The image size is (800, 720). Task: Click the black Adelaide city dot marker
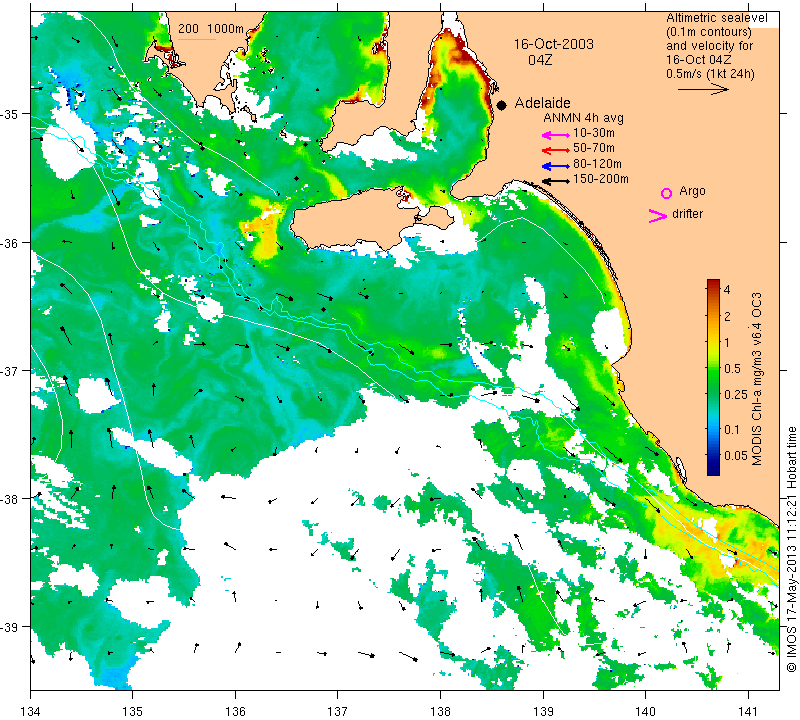pyautogui.click(x=502, y=105)
